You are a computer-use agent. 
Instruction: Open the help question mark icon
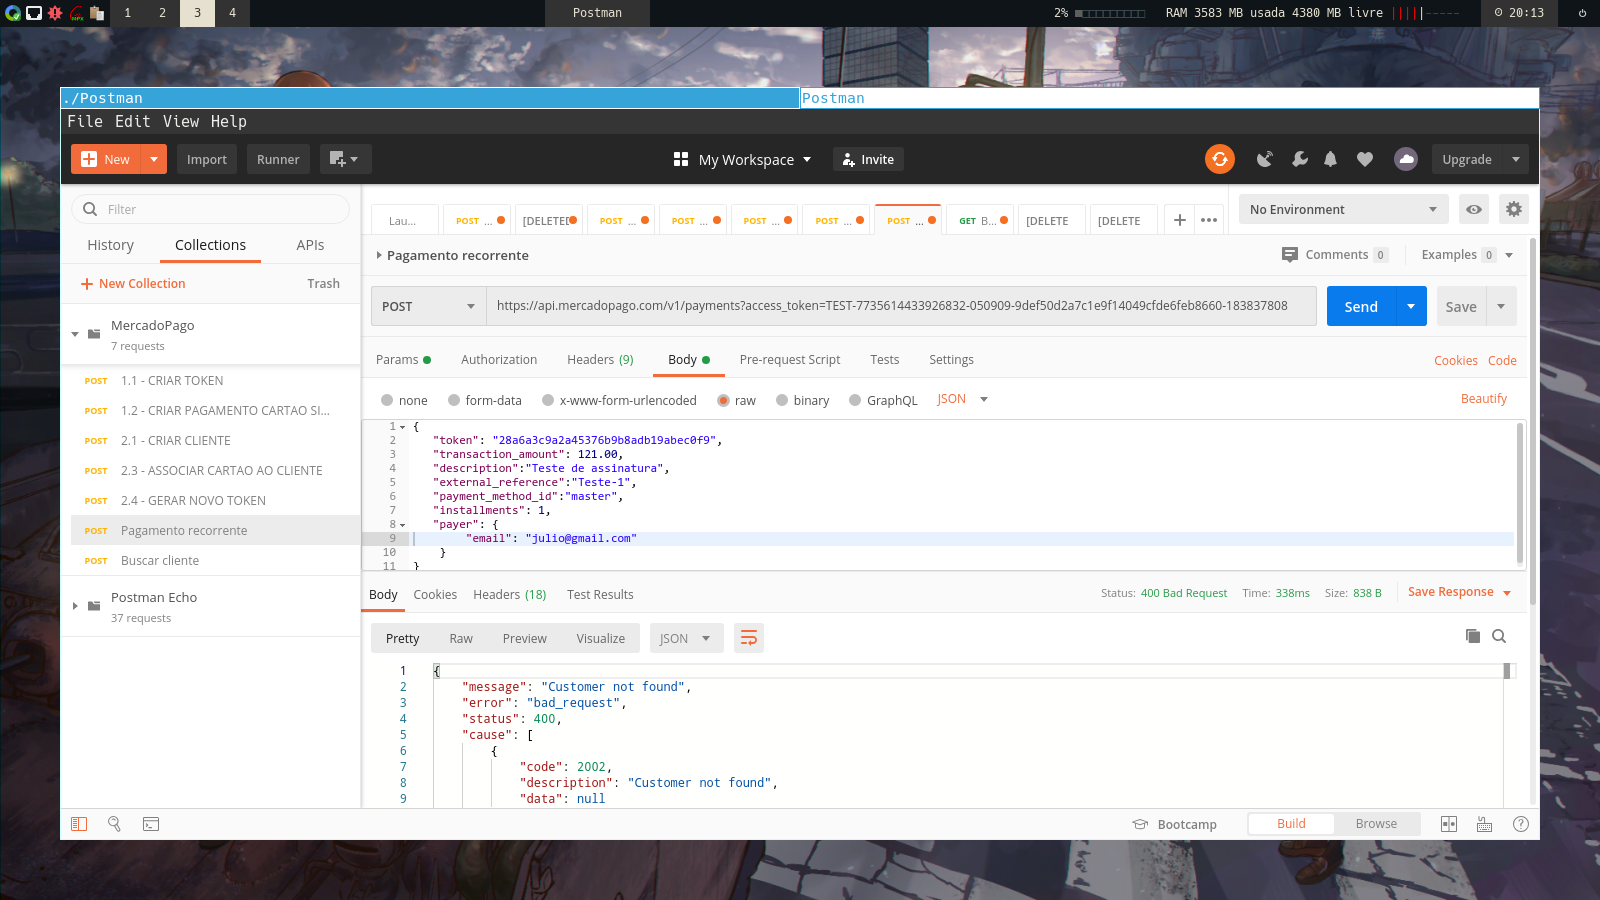pos(1521,824)
